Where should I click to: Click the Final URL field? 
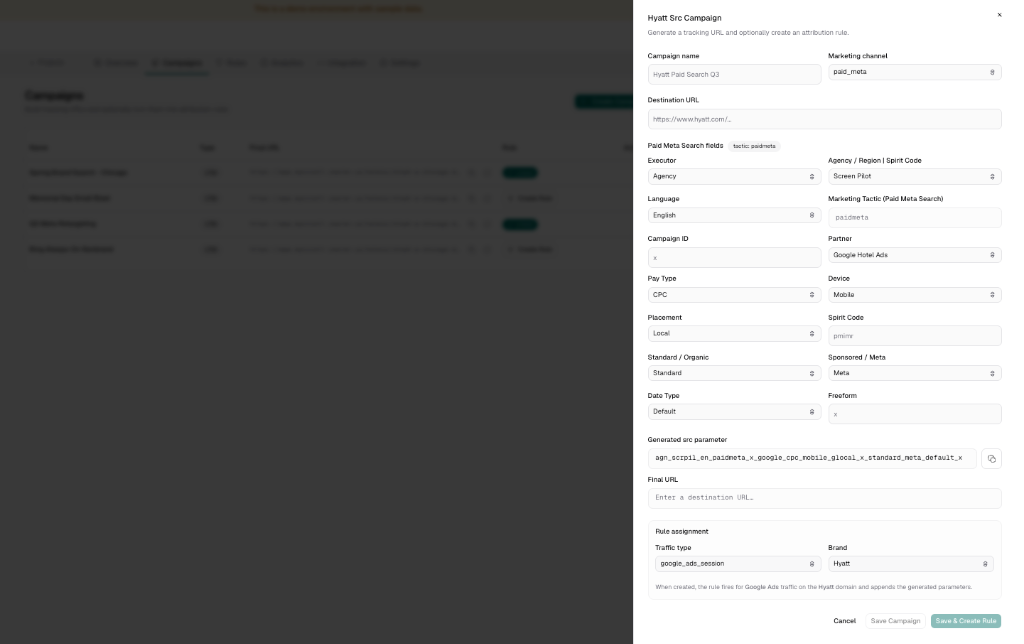824,498
